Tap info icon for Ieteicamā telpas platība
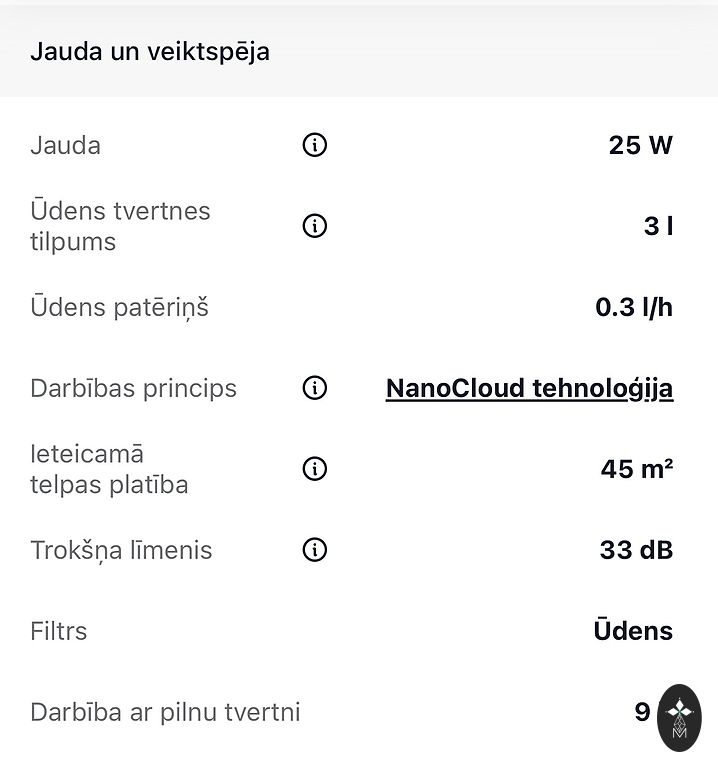The width and height of the screenshot is (718, 768). (314, 469)
